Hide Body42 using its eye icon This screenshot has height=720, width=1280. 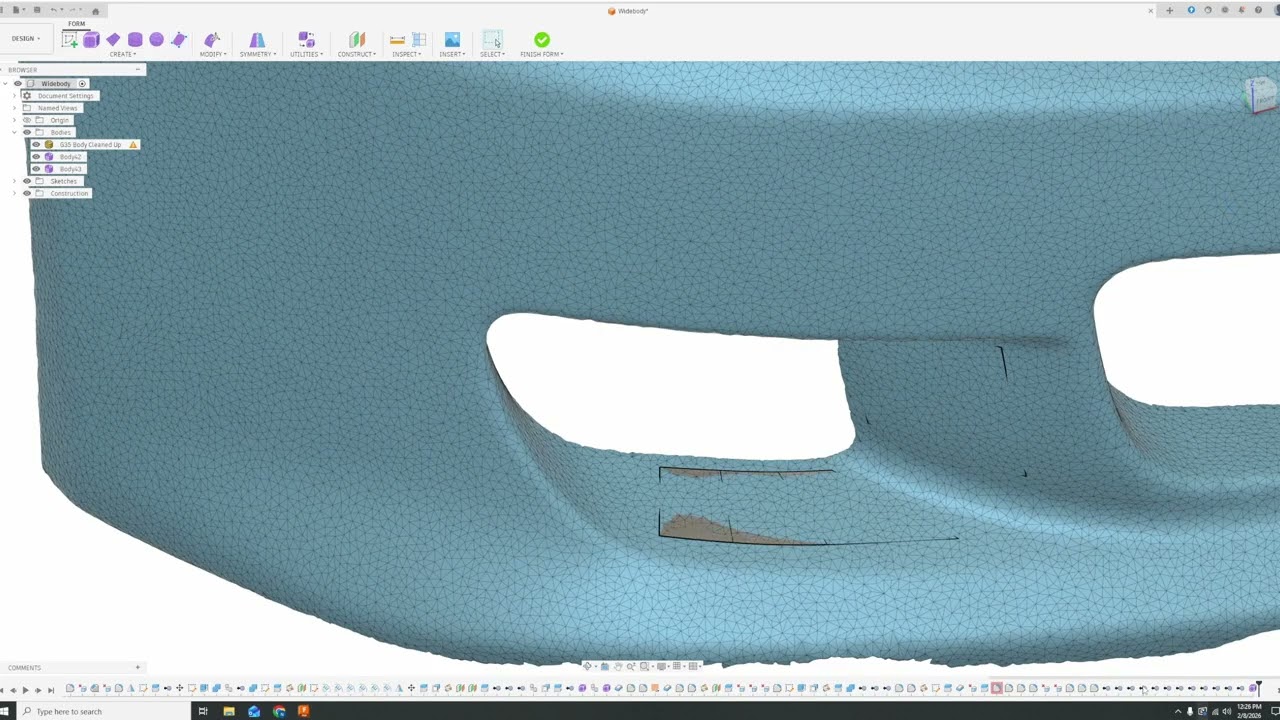tap(36, 157)
